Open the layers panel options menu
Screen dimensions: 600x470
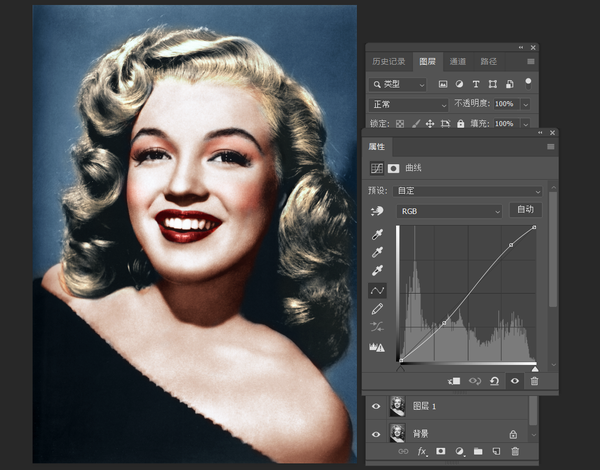pos(531,62)
